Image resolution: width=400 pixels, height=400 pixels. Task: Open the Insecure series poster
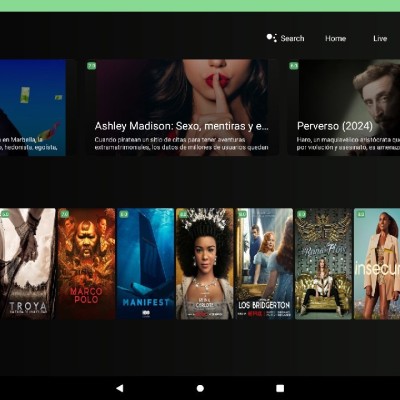pyautogui.click(x=377, y=264)
